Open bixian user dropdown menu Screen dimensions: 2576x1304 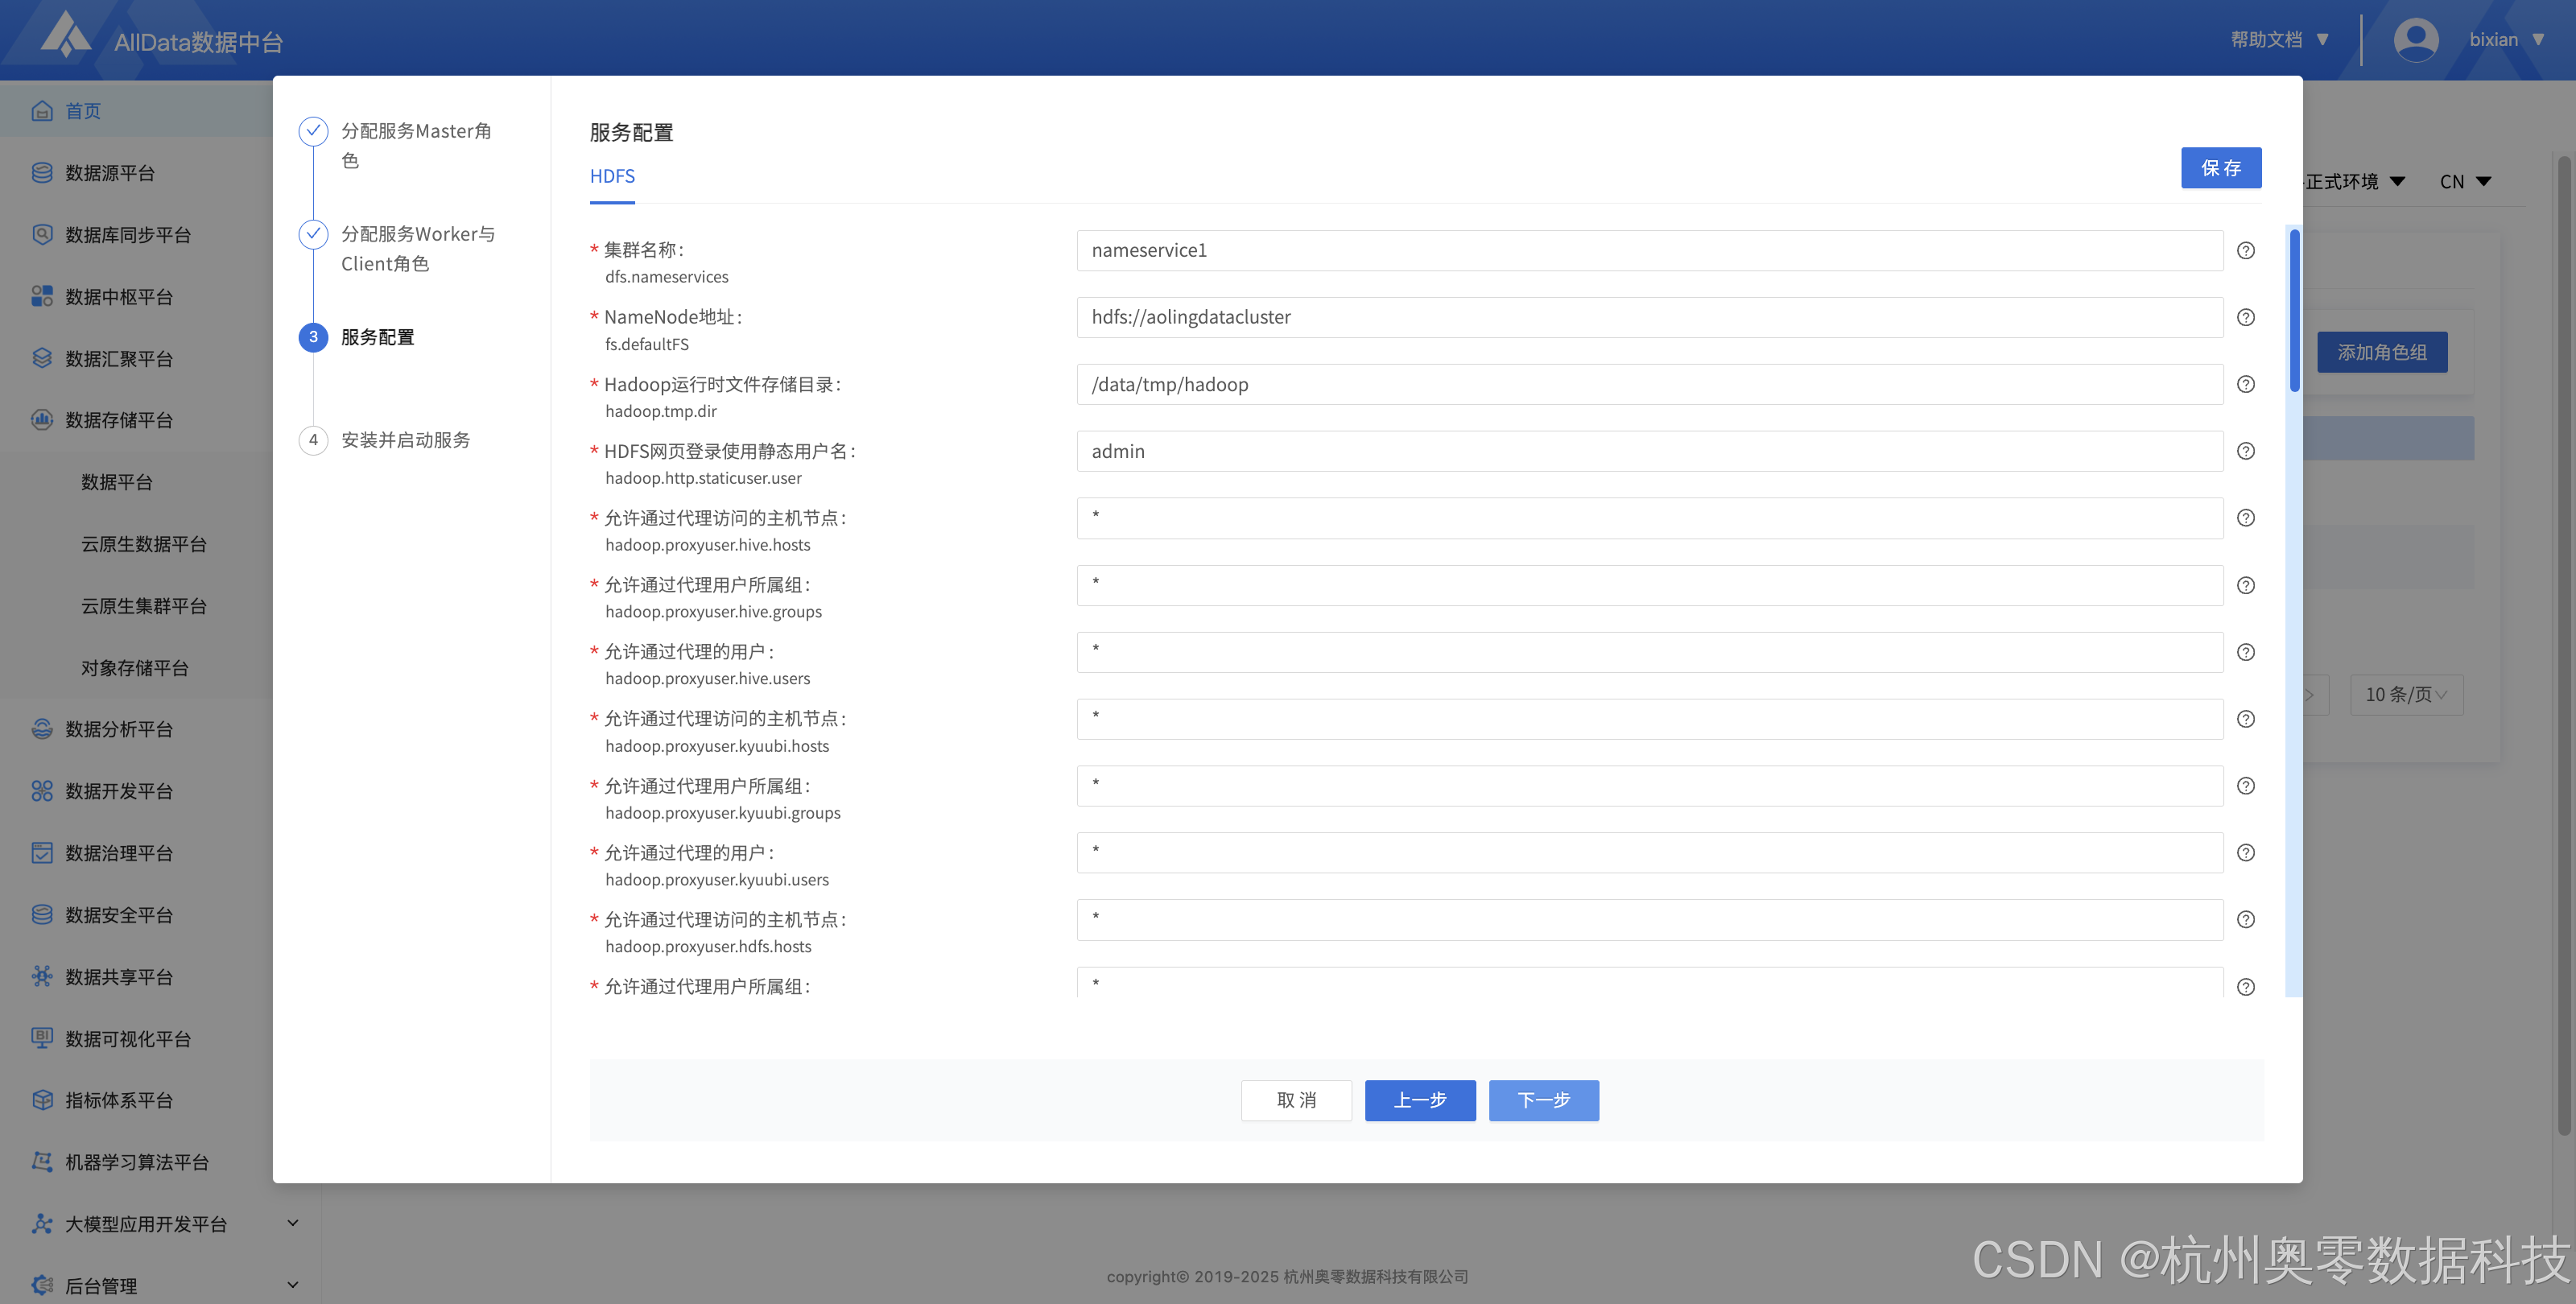coord(2506,40)
